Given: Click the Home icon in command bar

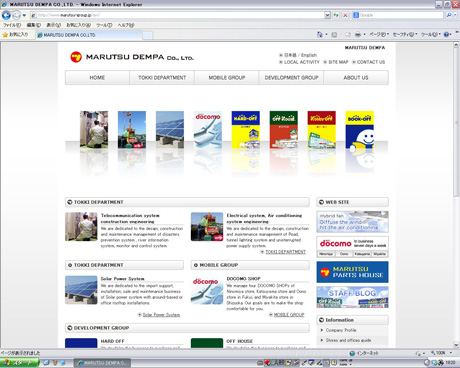Looking at the screenshot, I should (320, 34).
